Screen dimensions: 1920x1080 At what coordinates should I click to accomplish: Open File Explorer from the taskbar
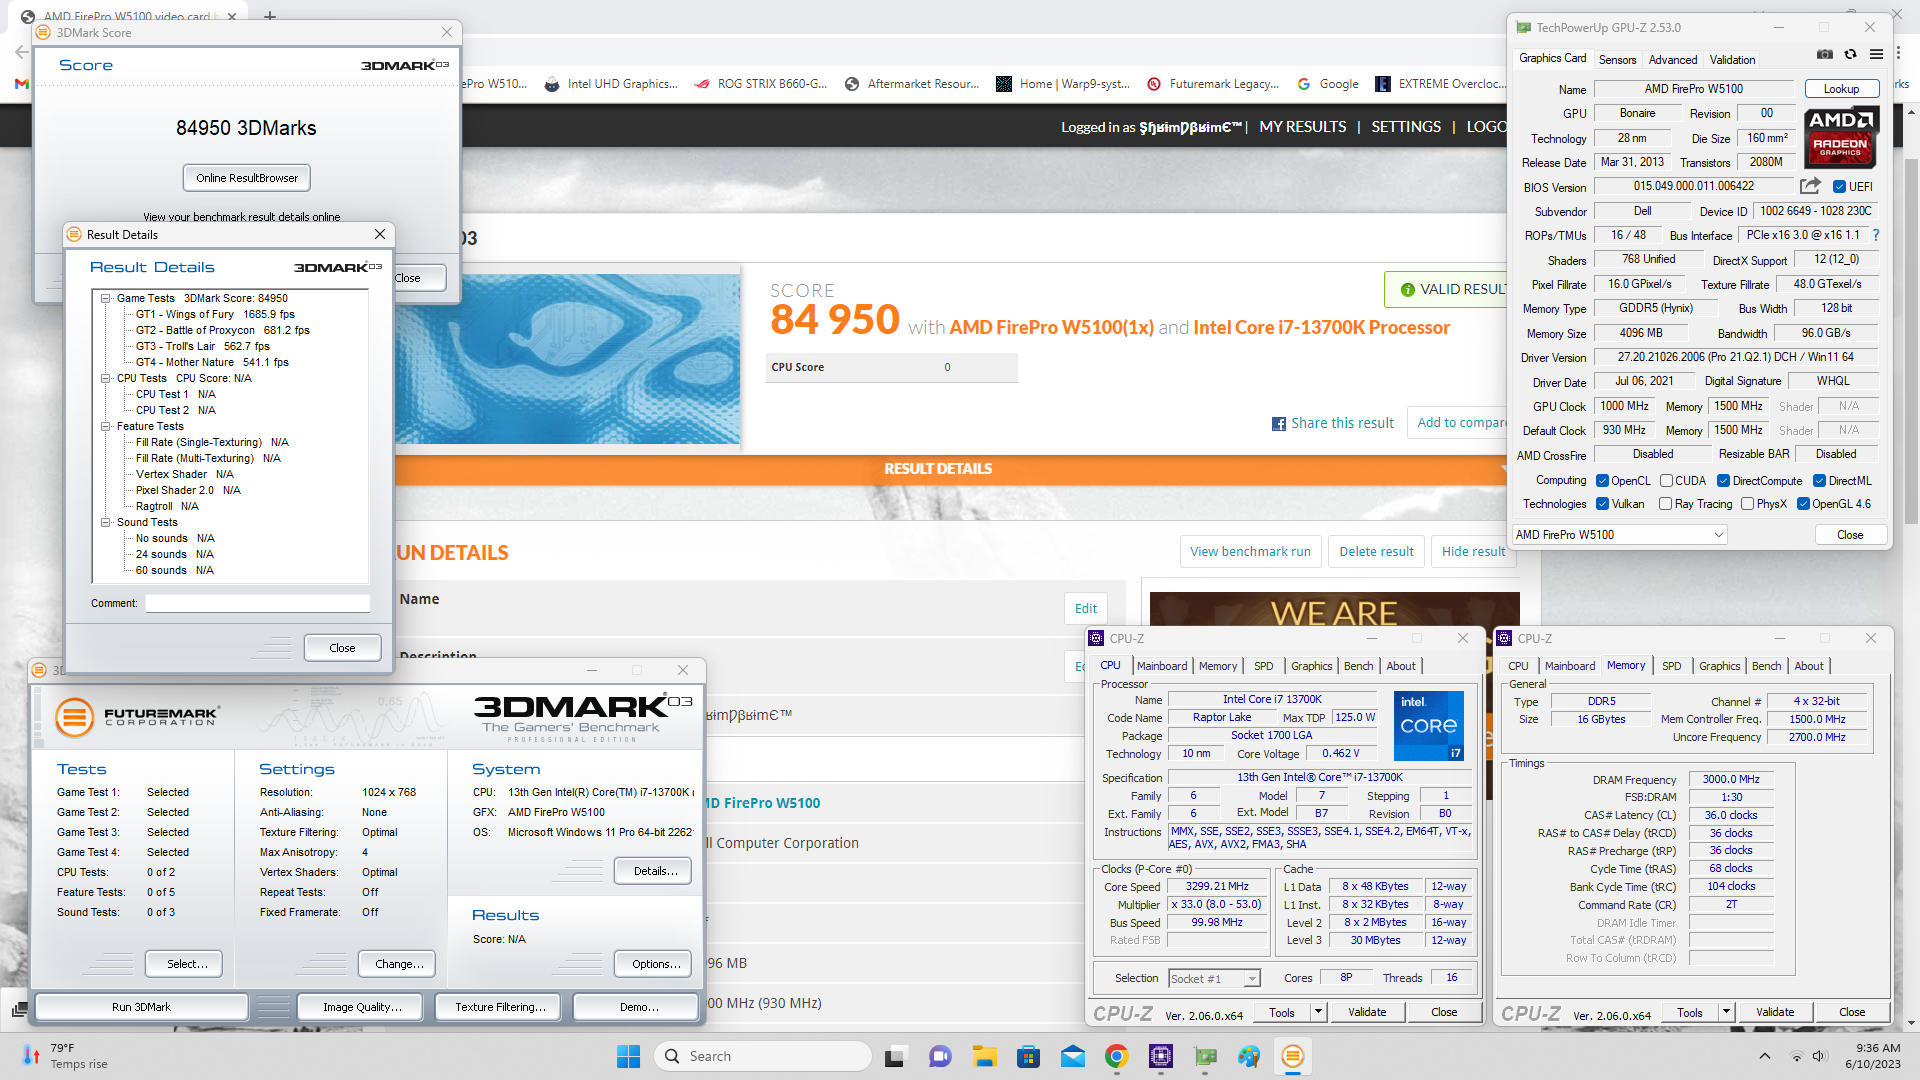[984, 1056]
